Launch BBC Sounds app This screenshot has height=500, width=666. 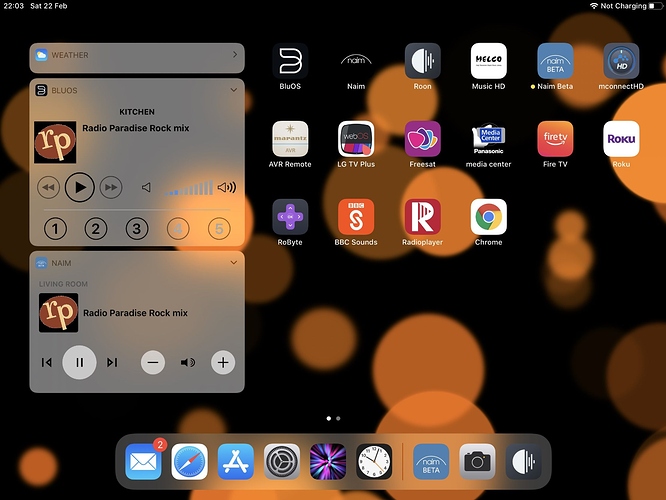coord(356,217)
